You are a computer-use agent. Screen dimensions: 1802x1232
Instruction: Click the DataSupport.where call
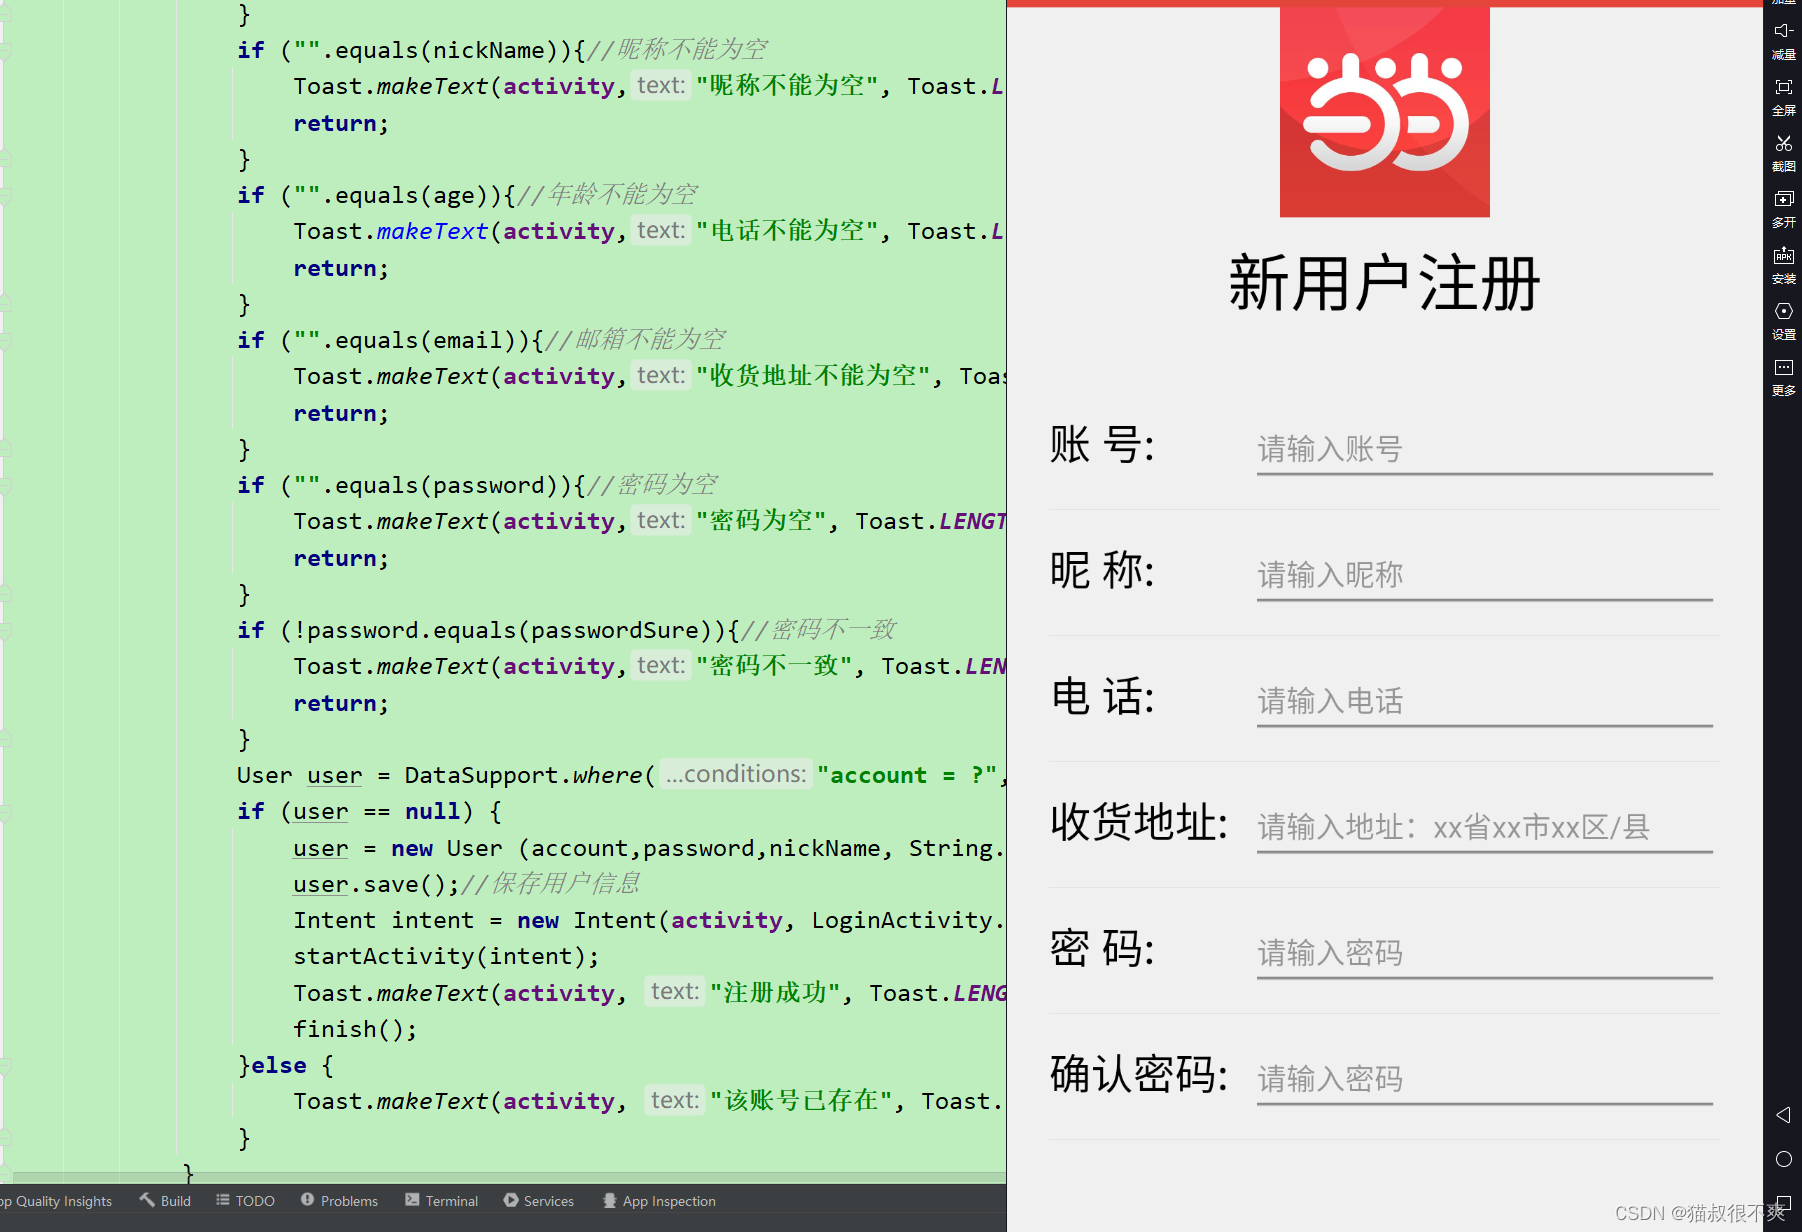pos(530,775)
